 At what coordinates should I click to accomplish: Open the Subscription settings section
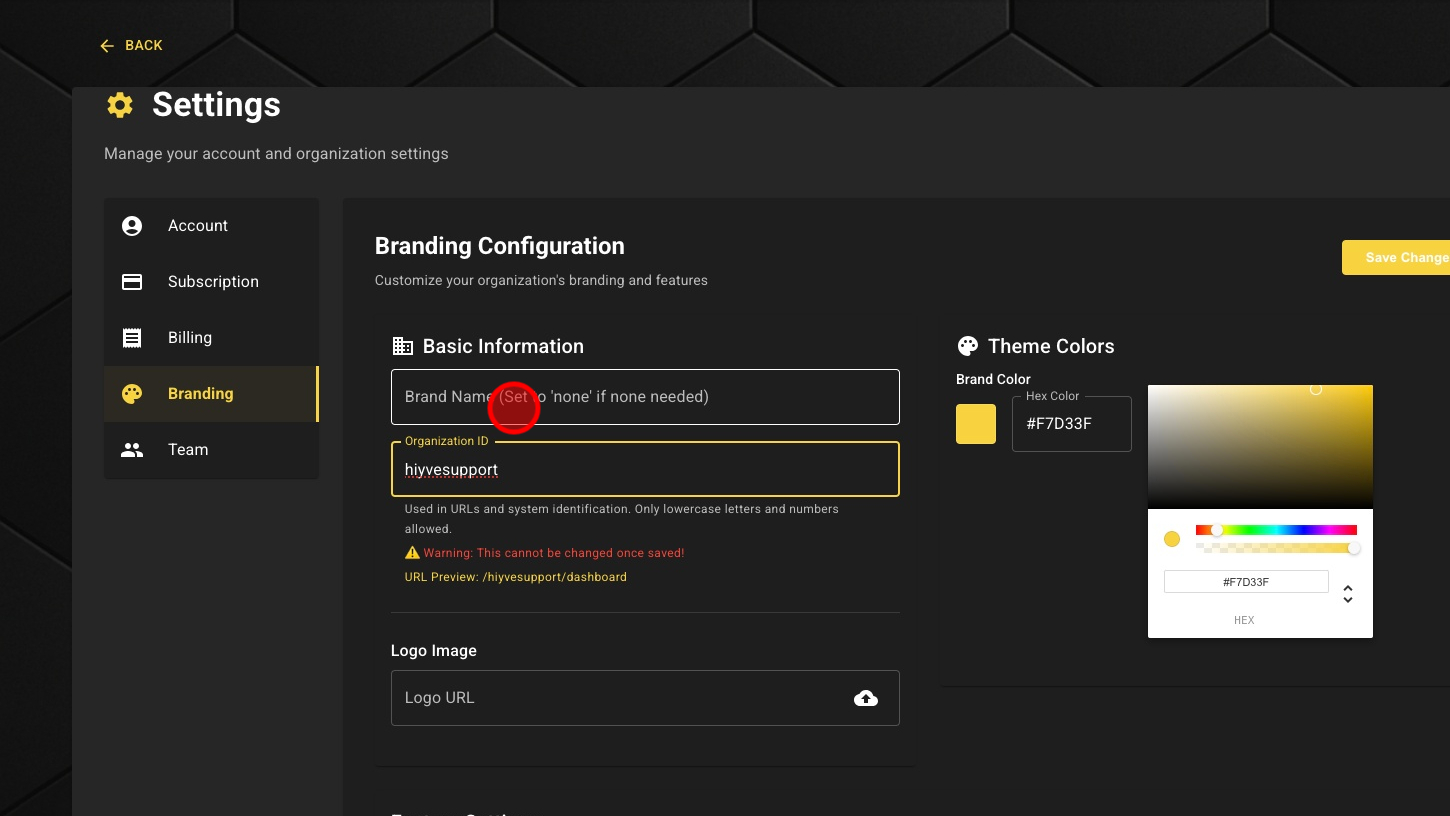tap(212, 282)
